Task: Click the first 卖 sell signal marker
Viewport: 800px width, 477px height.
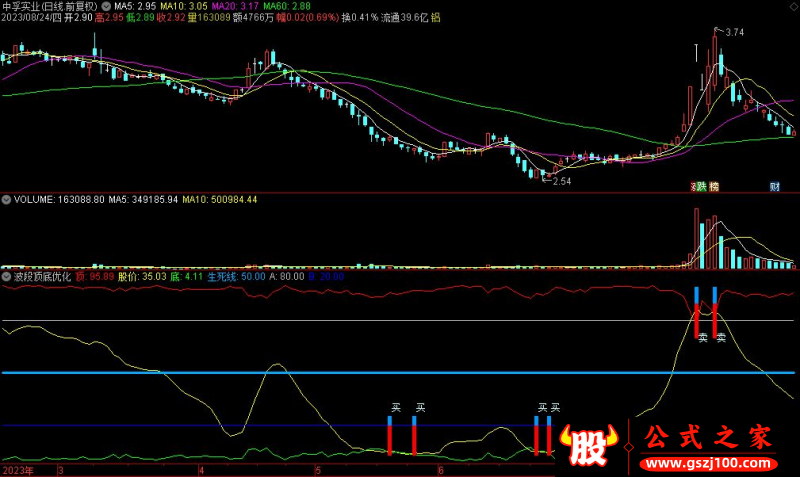Action: pyautogui.click(x=703, y=339)
